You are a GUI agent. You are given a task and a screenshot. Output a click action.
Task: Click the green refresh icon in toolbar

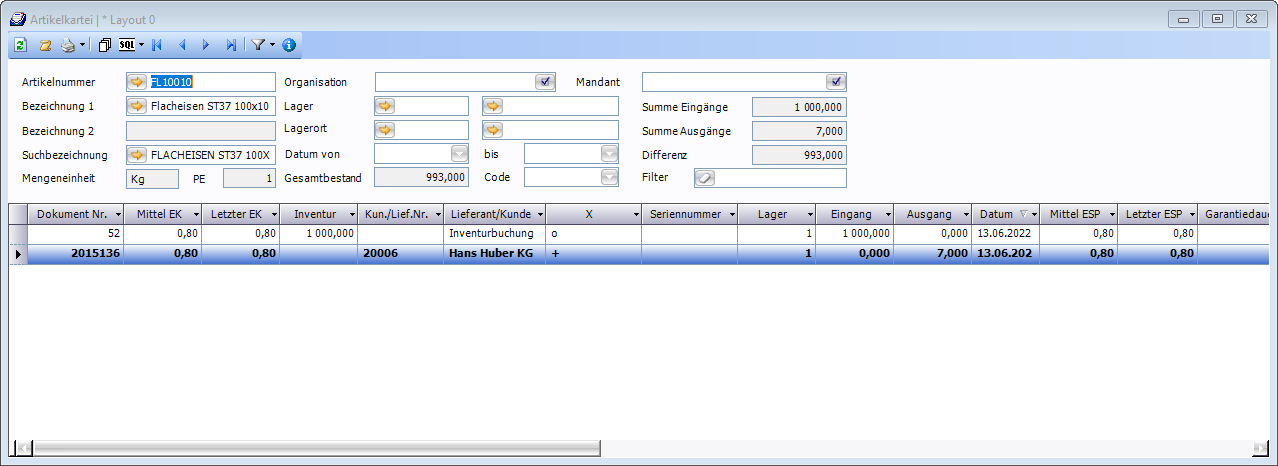20,45
